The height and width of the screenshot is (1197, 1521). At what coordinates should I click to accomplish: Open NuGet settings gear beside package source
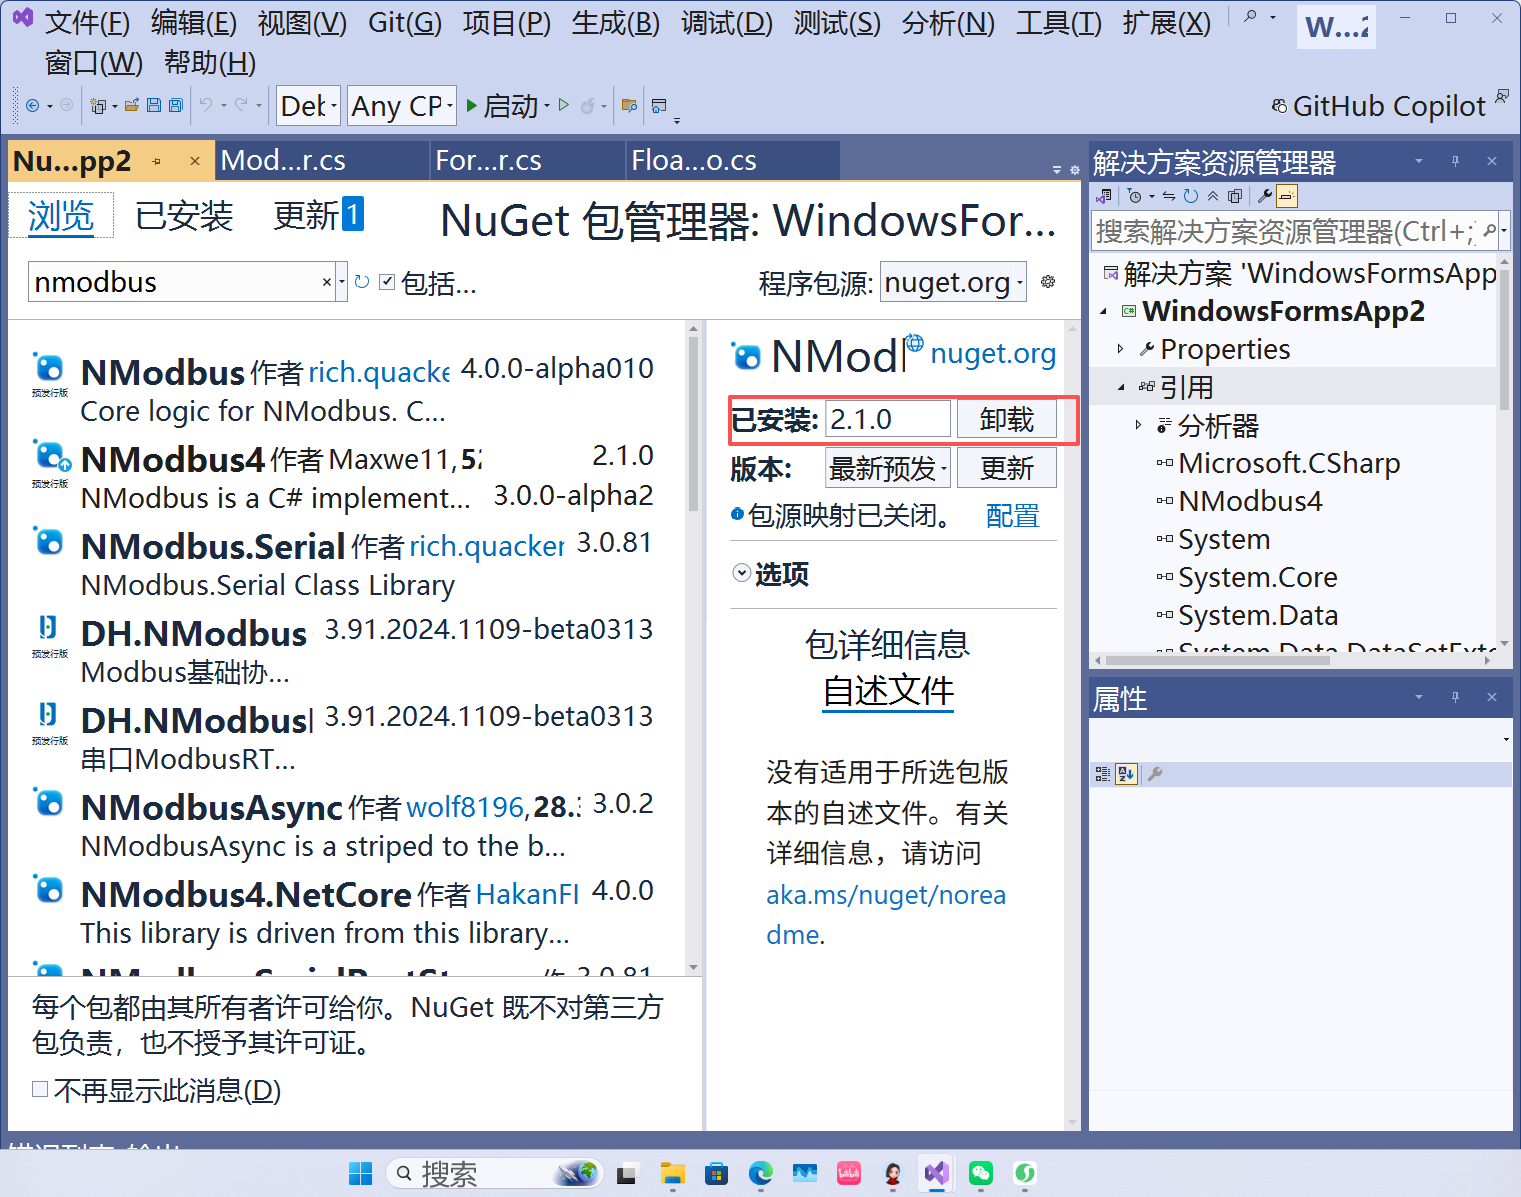(x=1048, y=282)
